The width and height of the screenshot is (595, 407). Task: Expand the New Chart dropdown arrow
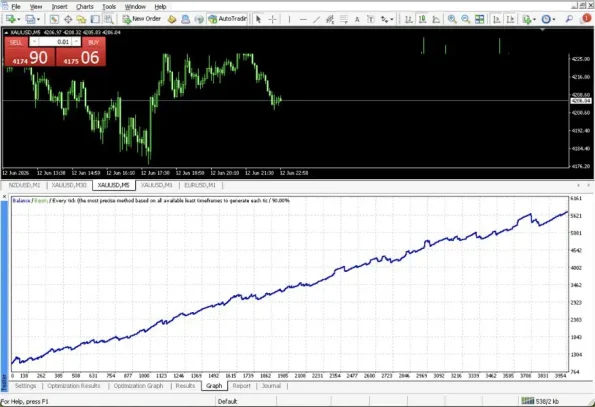[18, 19]
